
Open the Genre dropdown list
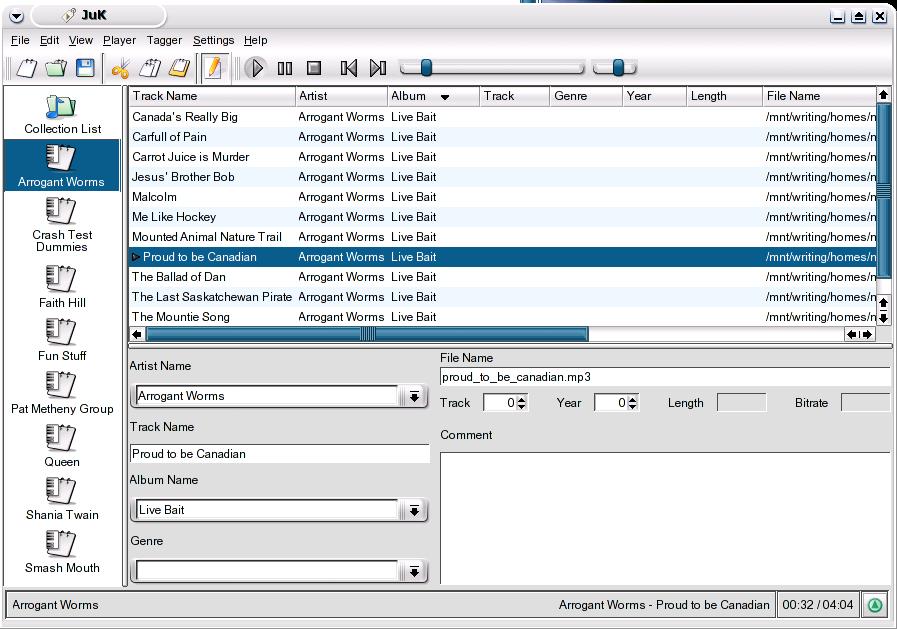[414, 572]
